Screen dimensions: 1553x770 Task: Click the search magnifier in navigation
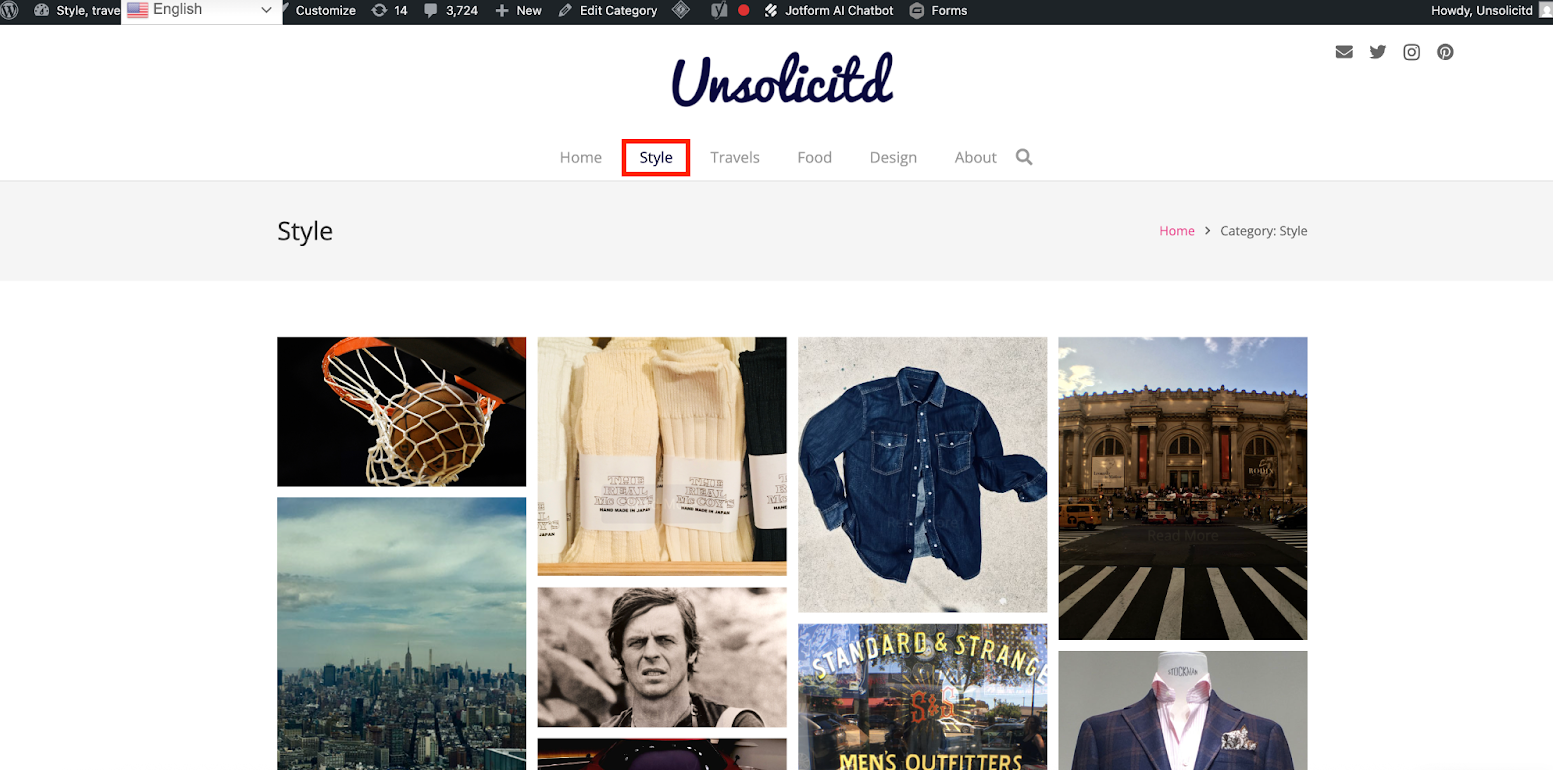[x=1024, y=157]
